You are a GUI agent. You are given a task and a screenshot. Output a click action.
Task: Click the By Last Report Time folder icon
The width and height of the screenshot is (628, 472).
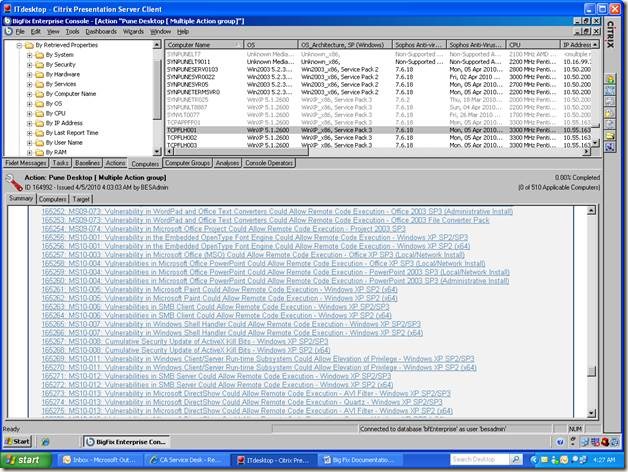coord(39,133)
